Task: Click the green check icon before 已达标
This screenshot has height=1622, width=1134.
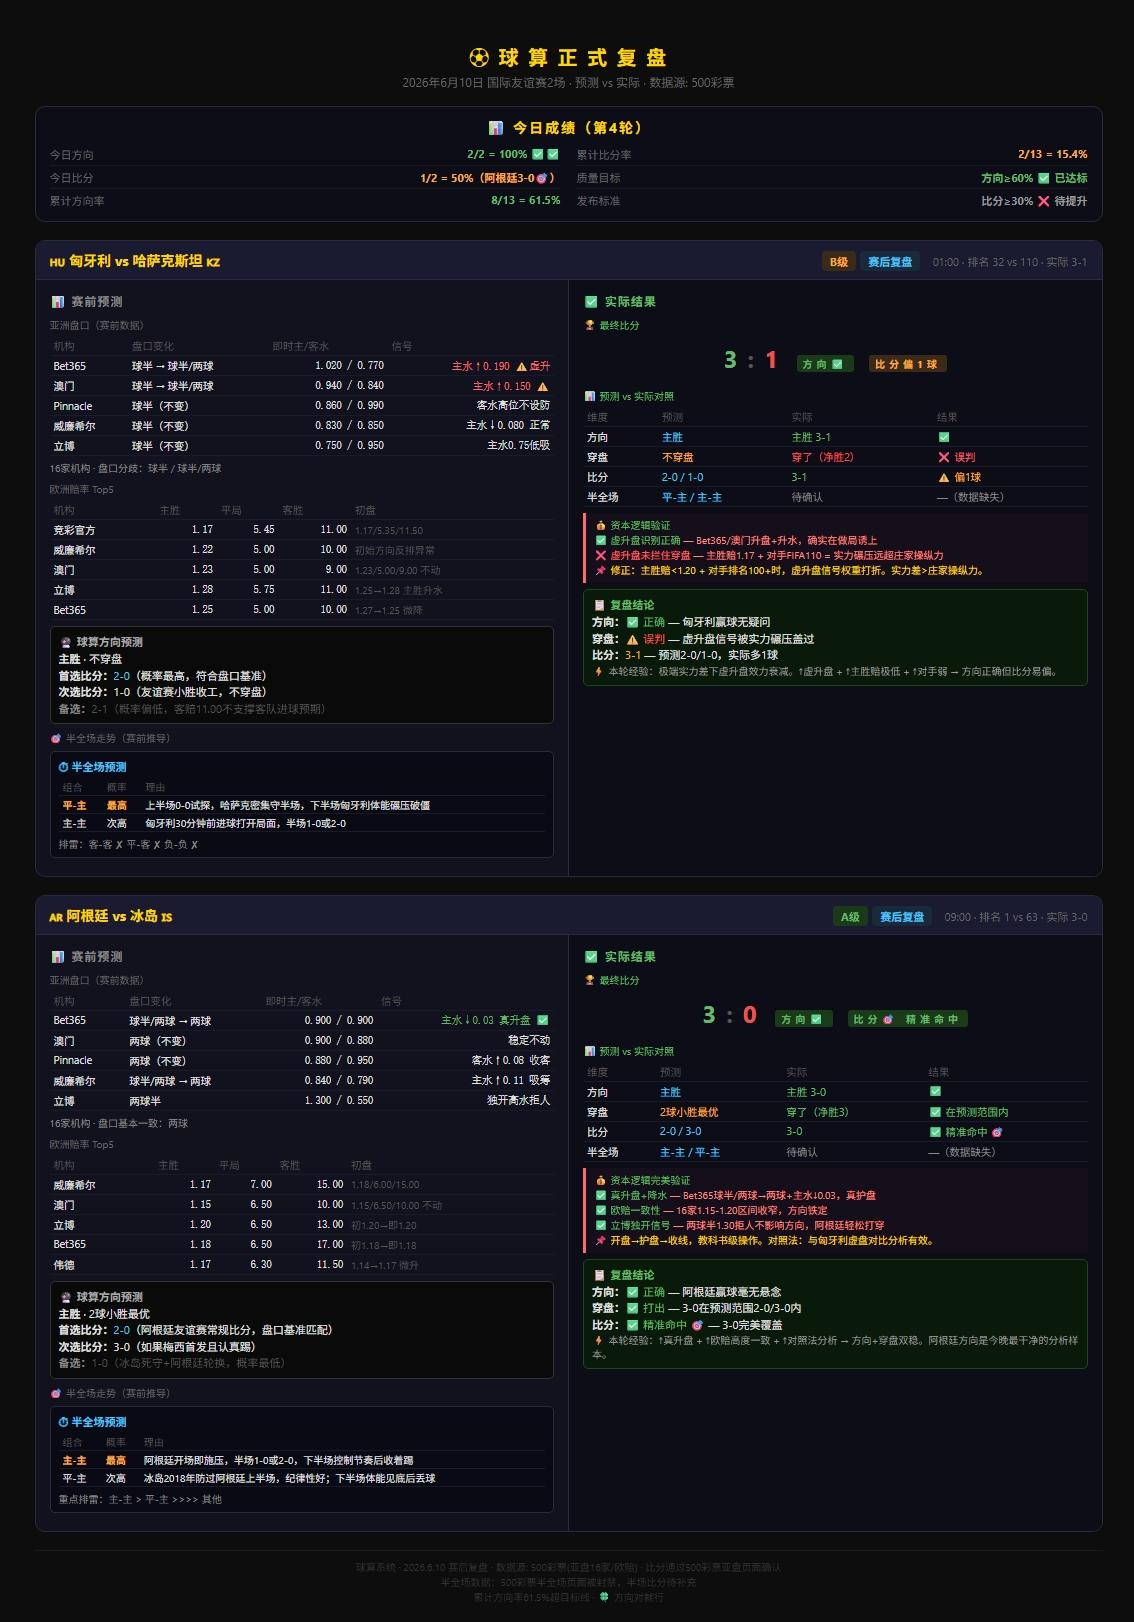Action: coord(1043,178)
